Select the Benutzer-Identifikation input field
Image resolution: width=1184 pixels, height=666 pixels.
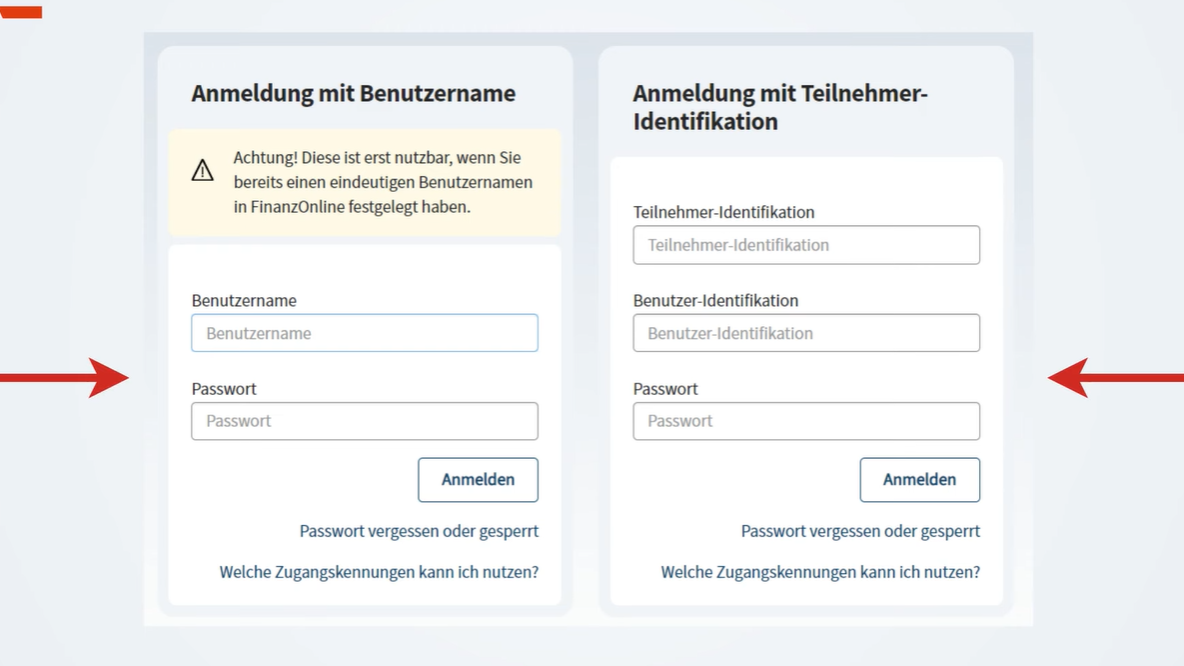click(x=806, y=333)
